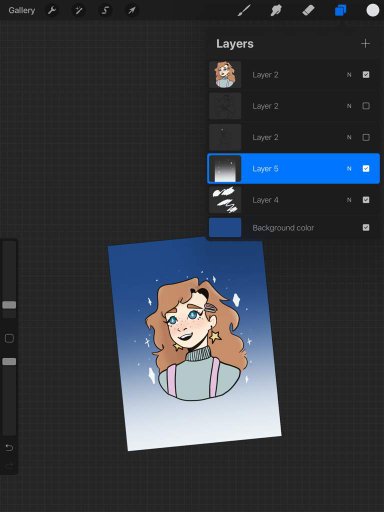The height and width of the screenshot is (512, 384).
Task: Add a new layer with plus
Action: (365, 44)
